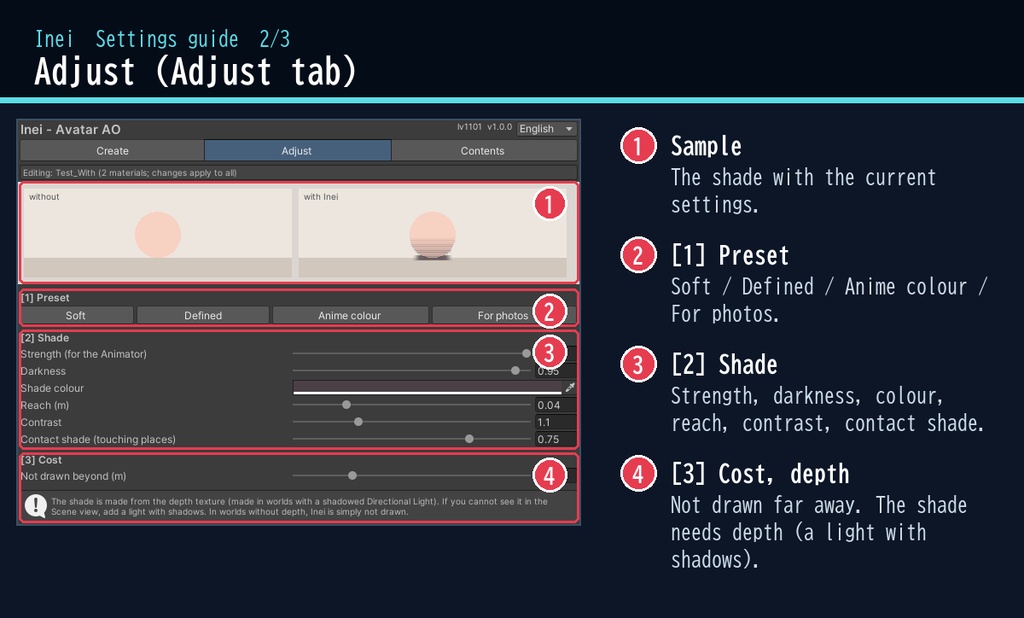The height and width of the screenshot is (618, 1024).
Task: Click the Darkness slider handle
Action: pyautogui.click(x=515, y=370)
